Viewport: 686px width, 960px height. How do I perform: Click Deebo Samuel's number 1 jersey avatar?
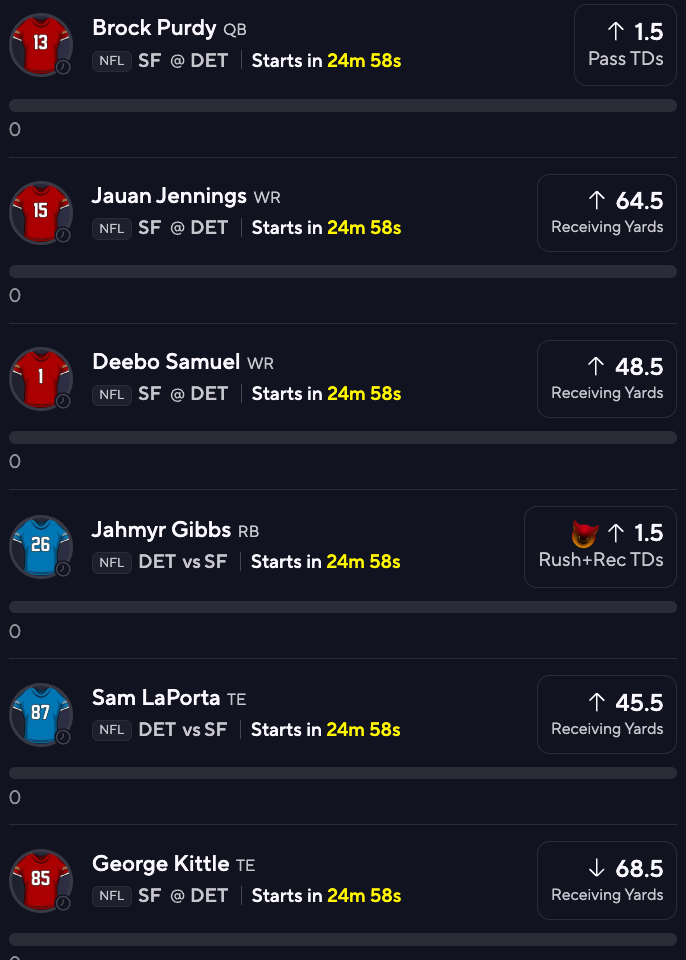point(41,378)
